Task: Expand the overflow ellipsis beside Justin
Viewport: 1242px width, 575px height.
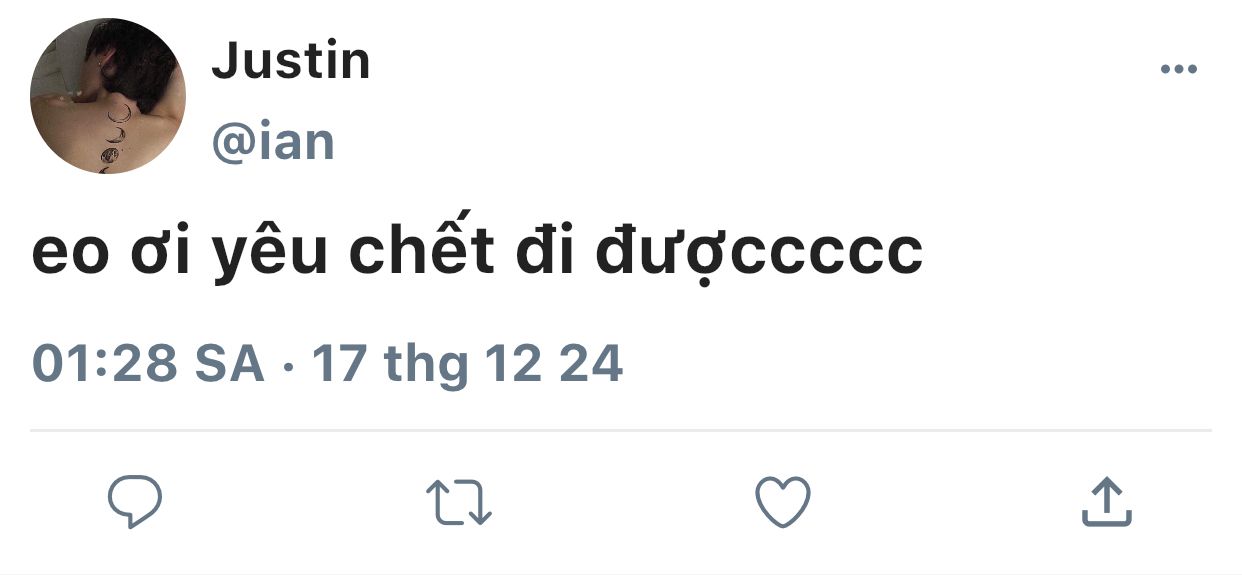Action: [x=1178, y=69]
